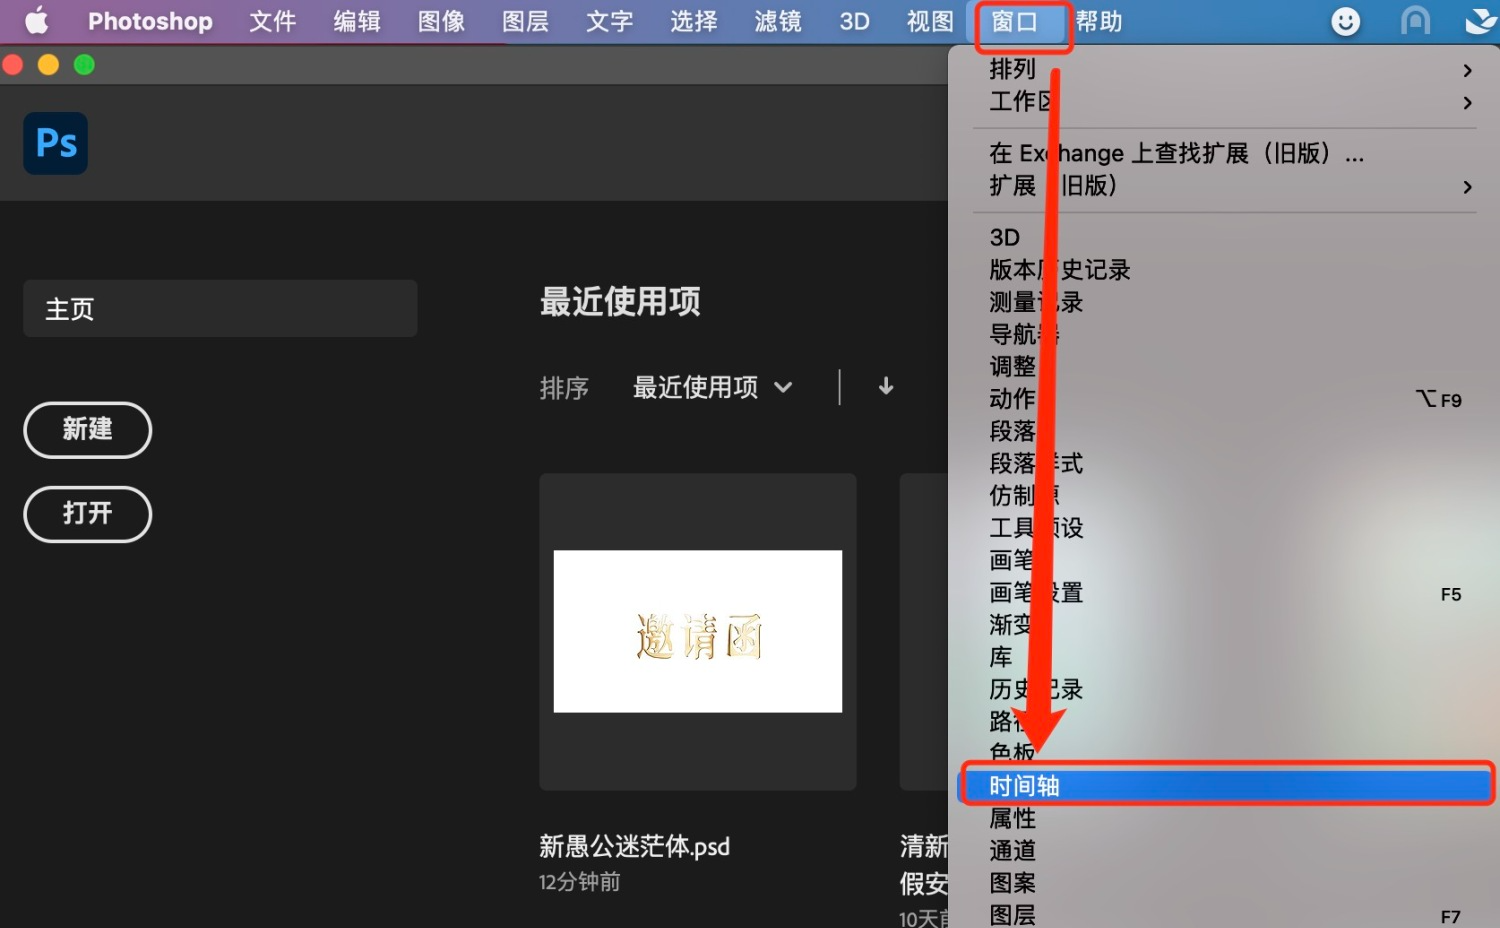This screenshot has height=928, width=1500.
Task: Click the arch-shaped menu bar icon
Action: [x=1415, y=21]
